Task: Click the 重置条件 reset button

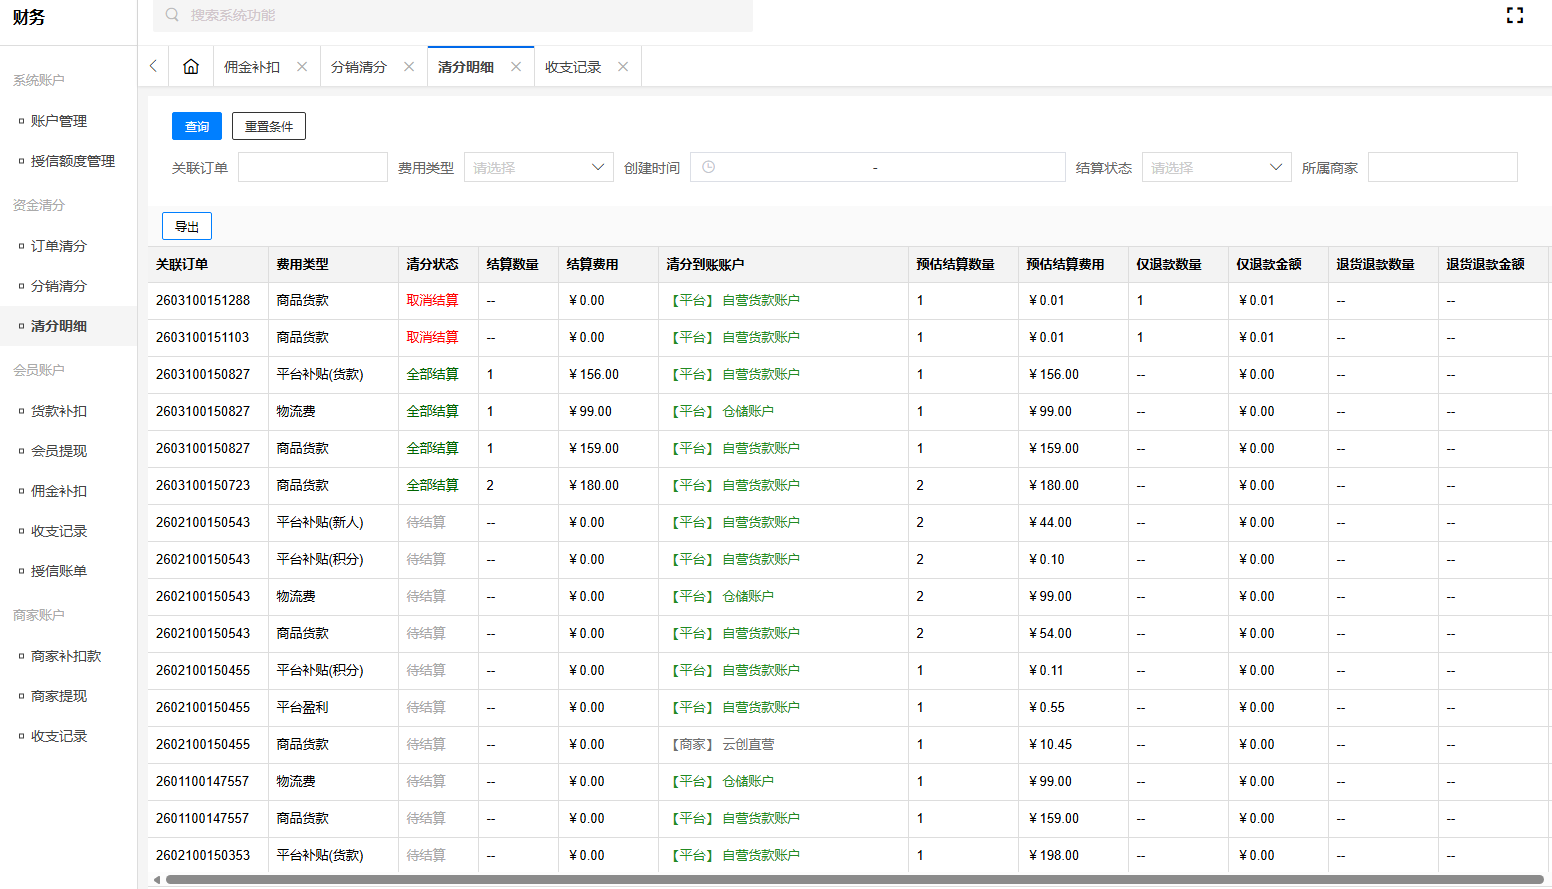Action: (268, 126)
